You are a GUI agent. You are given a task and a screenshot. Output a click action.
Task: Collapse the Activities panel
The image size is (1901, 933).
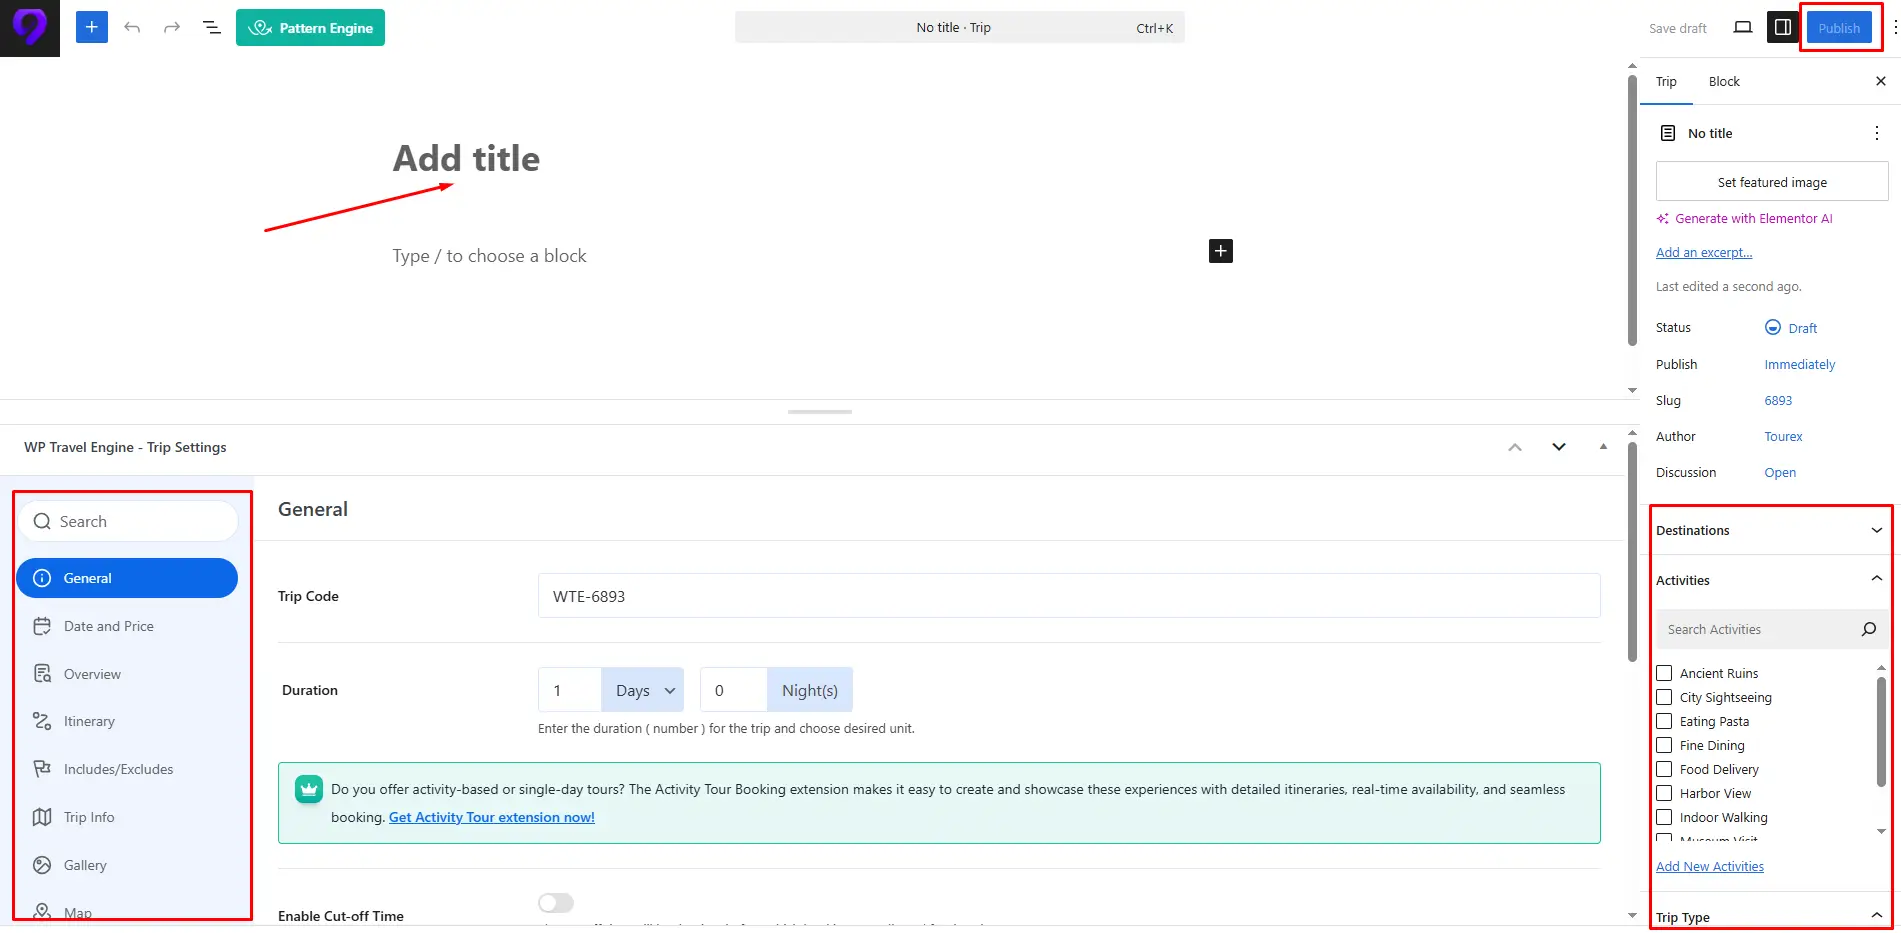[x=1770, y=580]
